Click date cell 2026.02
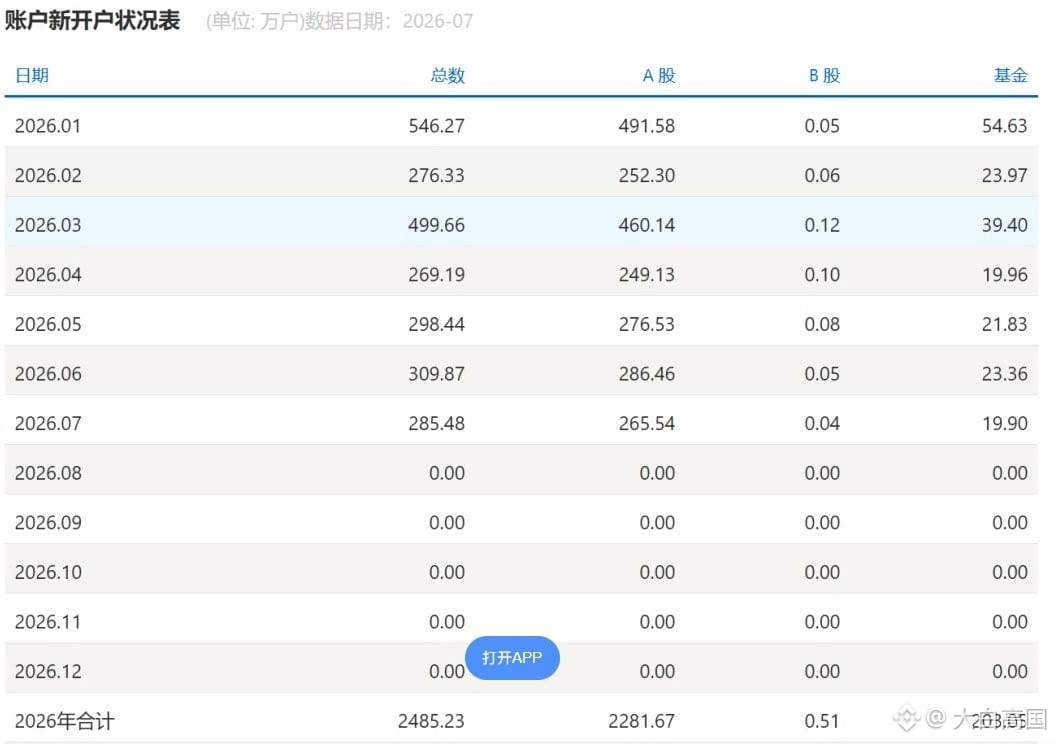 48,176
